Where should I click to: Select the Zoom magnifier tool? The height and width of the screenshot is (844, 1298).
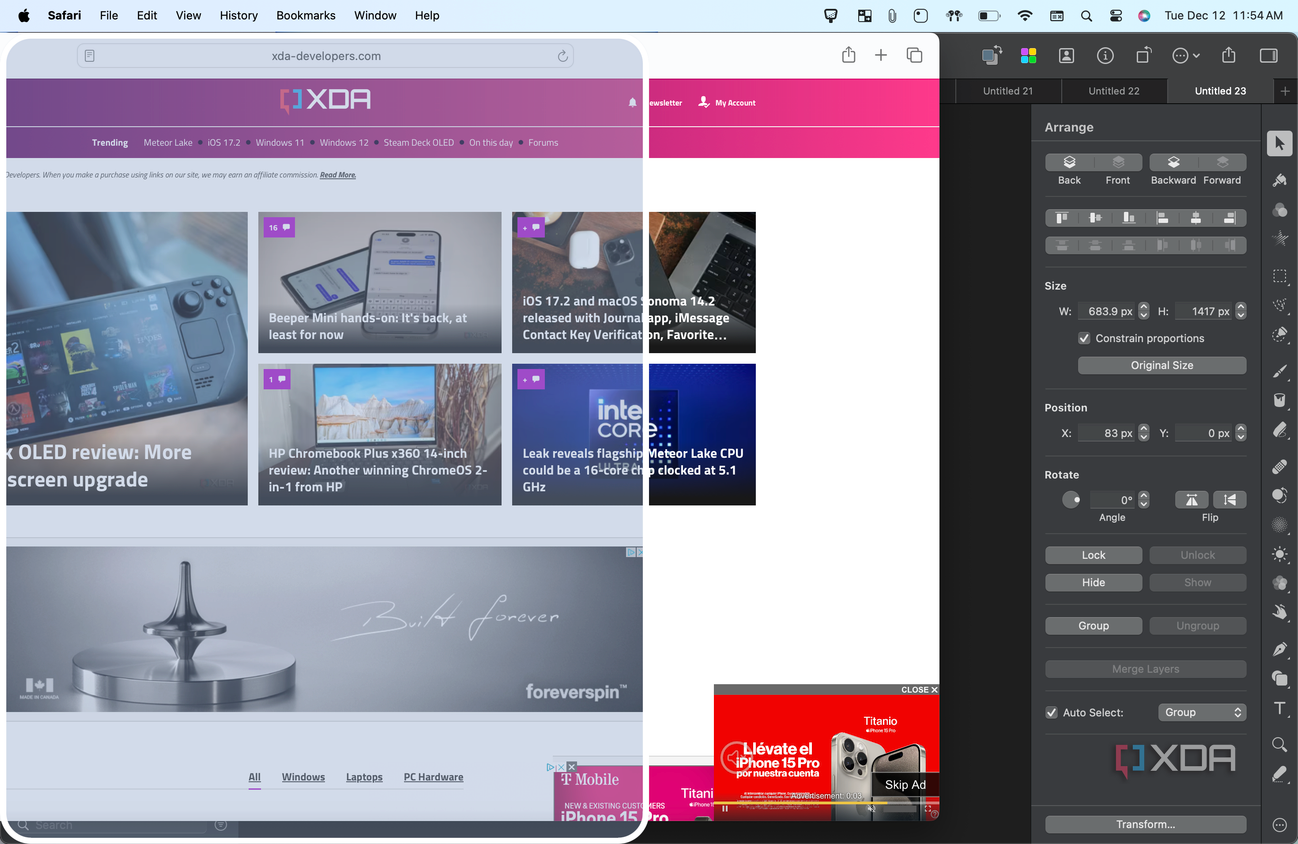[x=1279, y=744]
